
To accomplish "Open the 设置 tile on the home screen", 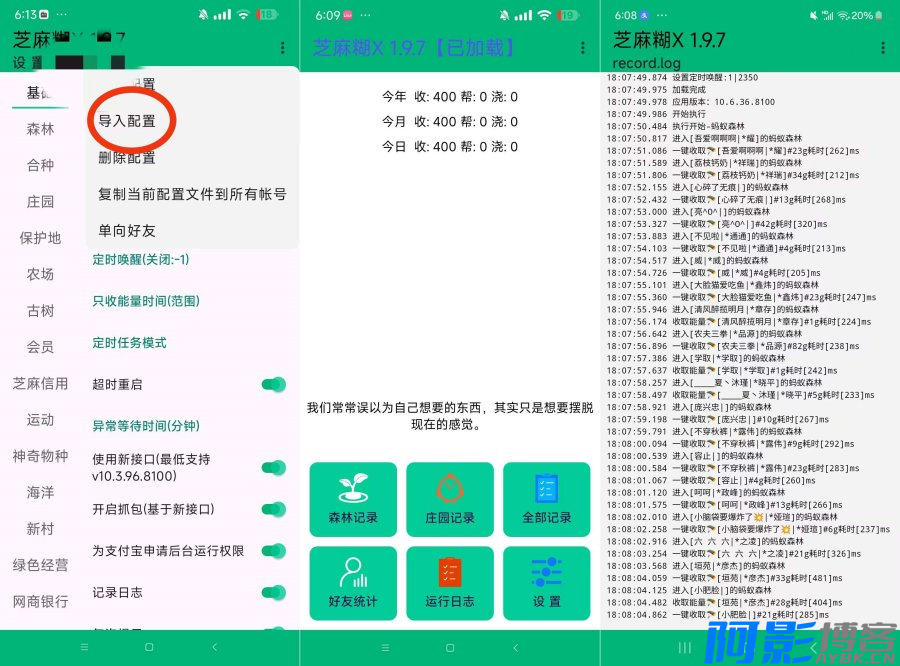I will click(546, 583).
